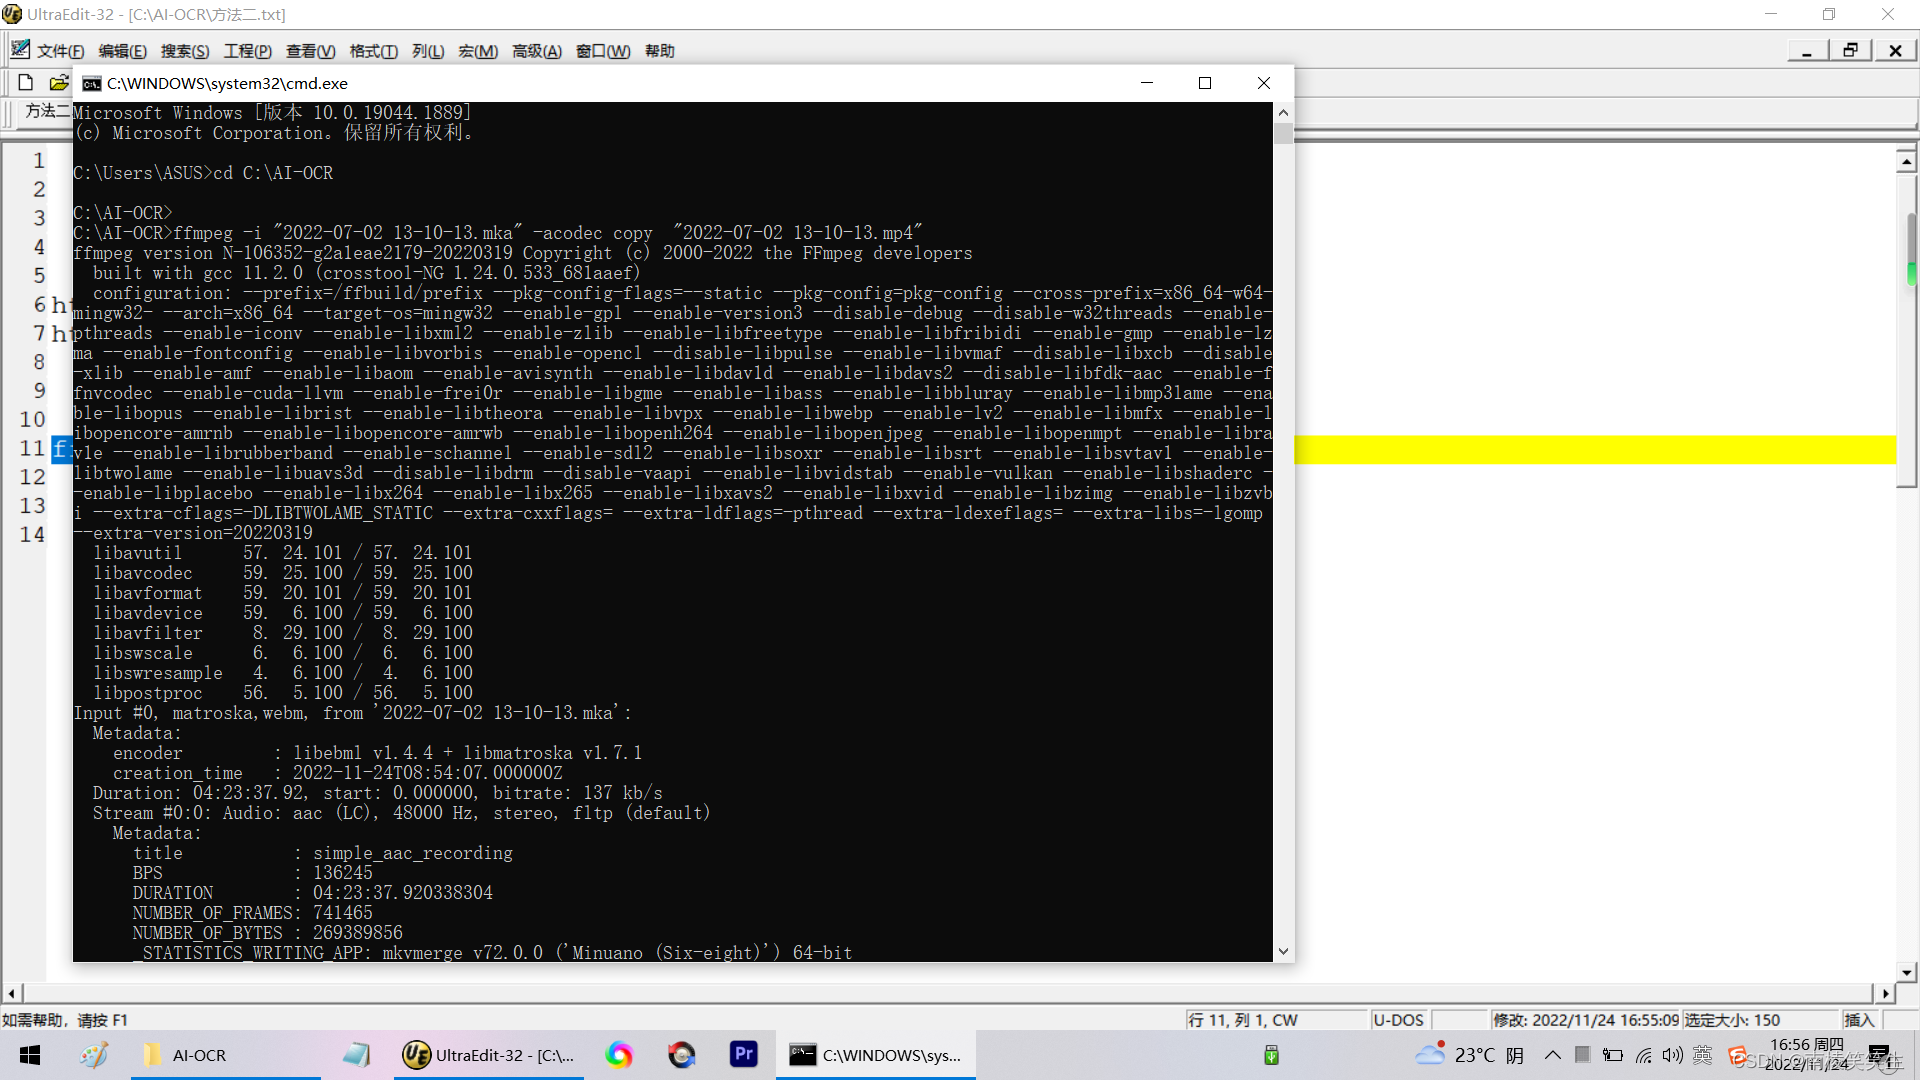This screenshot has height=1080, width=1920.
Task: Open the volume speaker tray icon
Action: pos(1673,1055)
